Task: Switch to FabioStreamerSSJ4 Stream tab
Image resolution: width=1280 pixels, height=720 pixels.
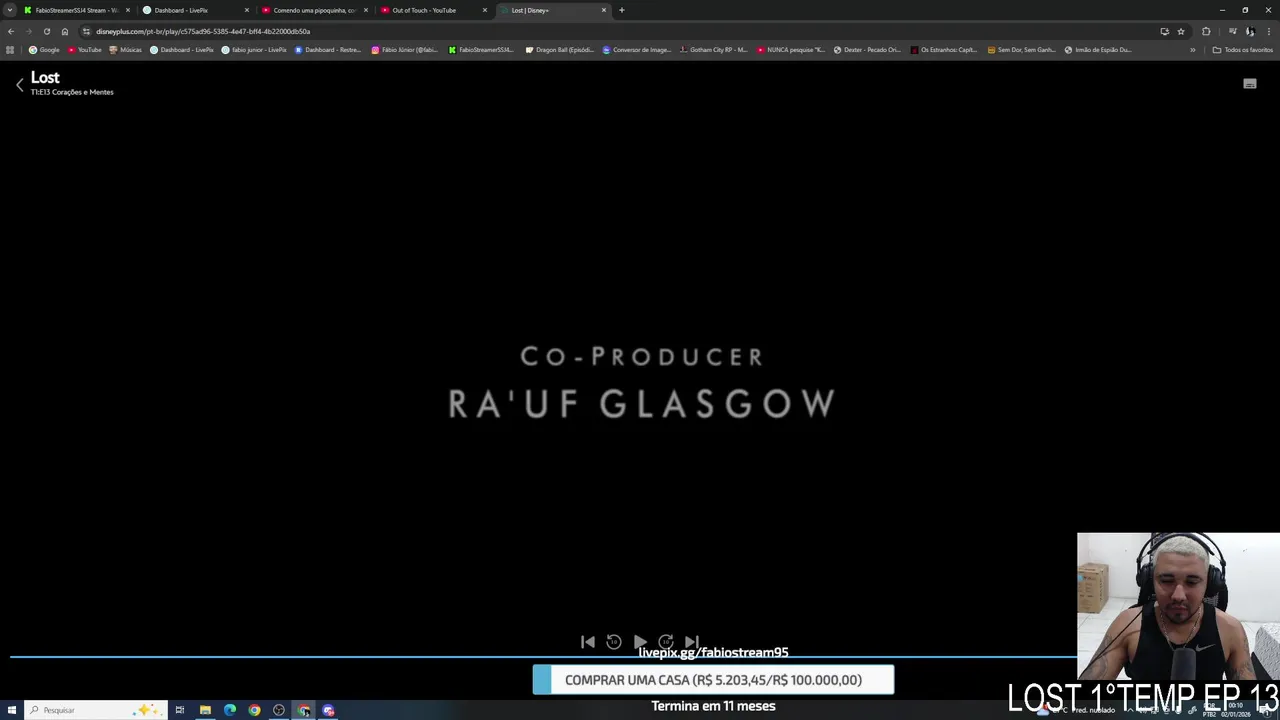Action: coord(76,10)
